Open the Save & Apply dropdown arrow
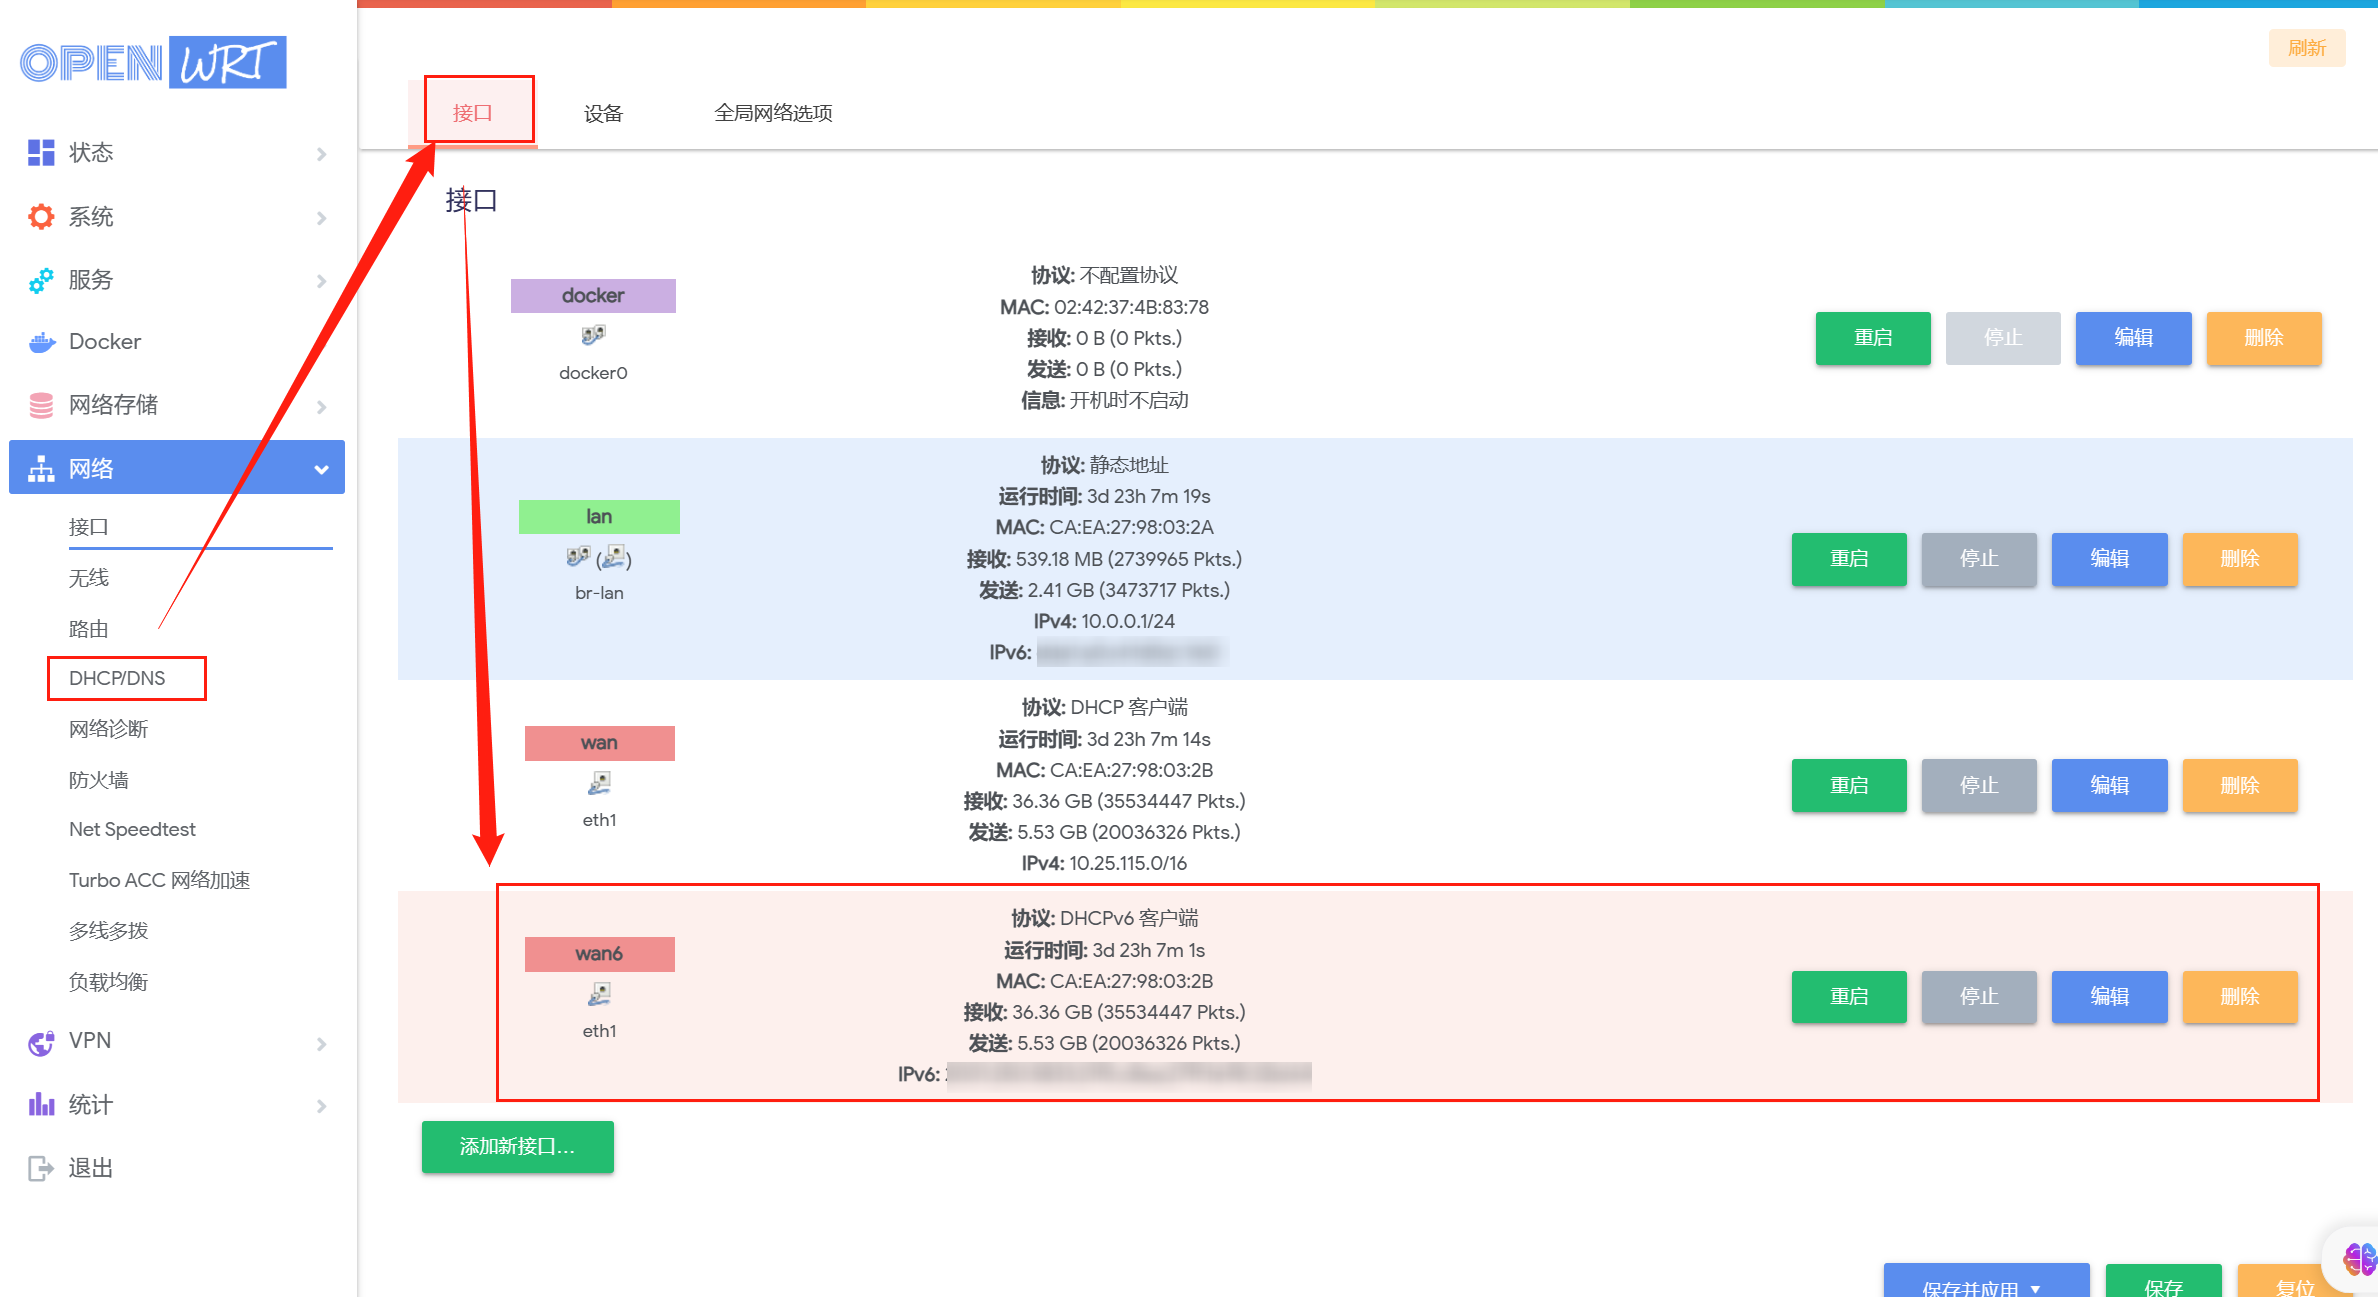 click(x=2035, y=1288)
